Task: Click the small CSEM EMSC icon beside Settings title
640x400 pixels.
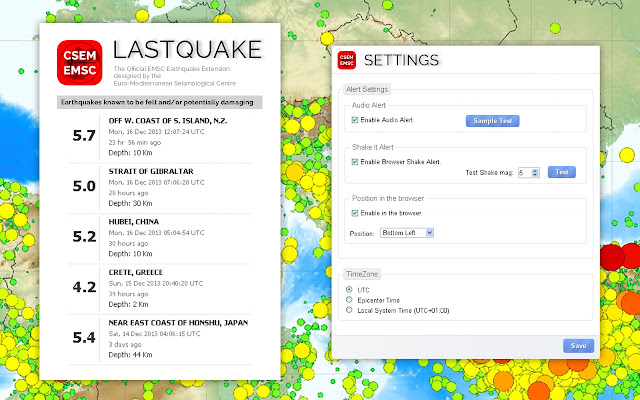Action: (347, 60)
